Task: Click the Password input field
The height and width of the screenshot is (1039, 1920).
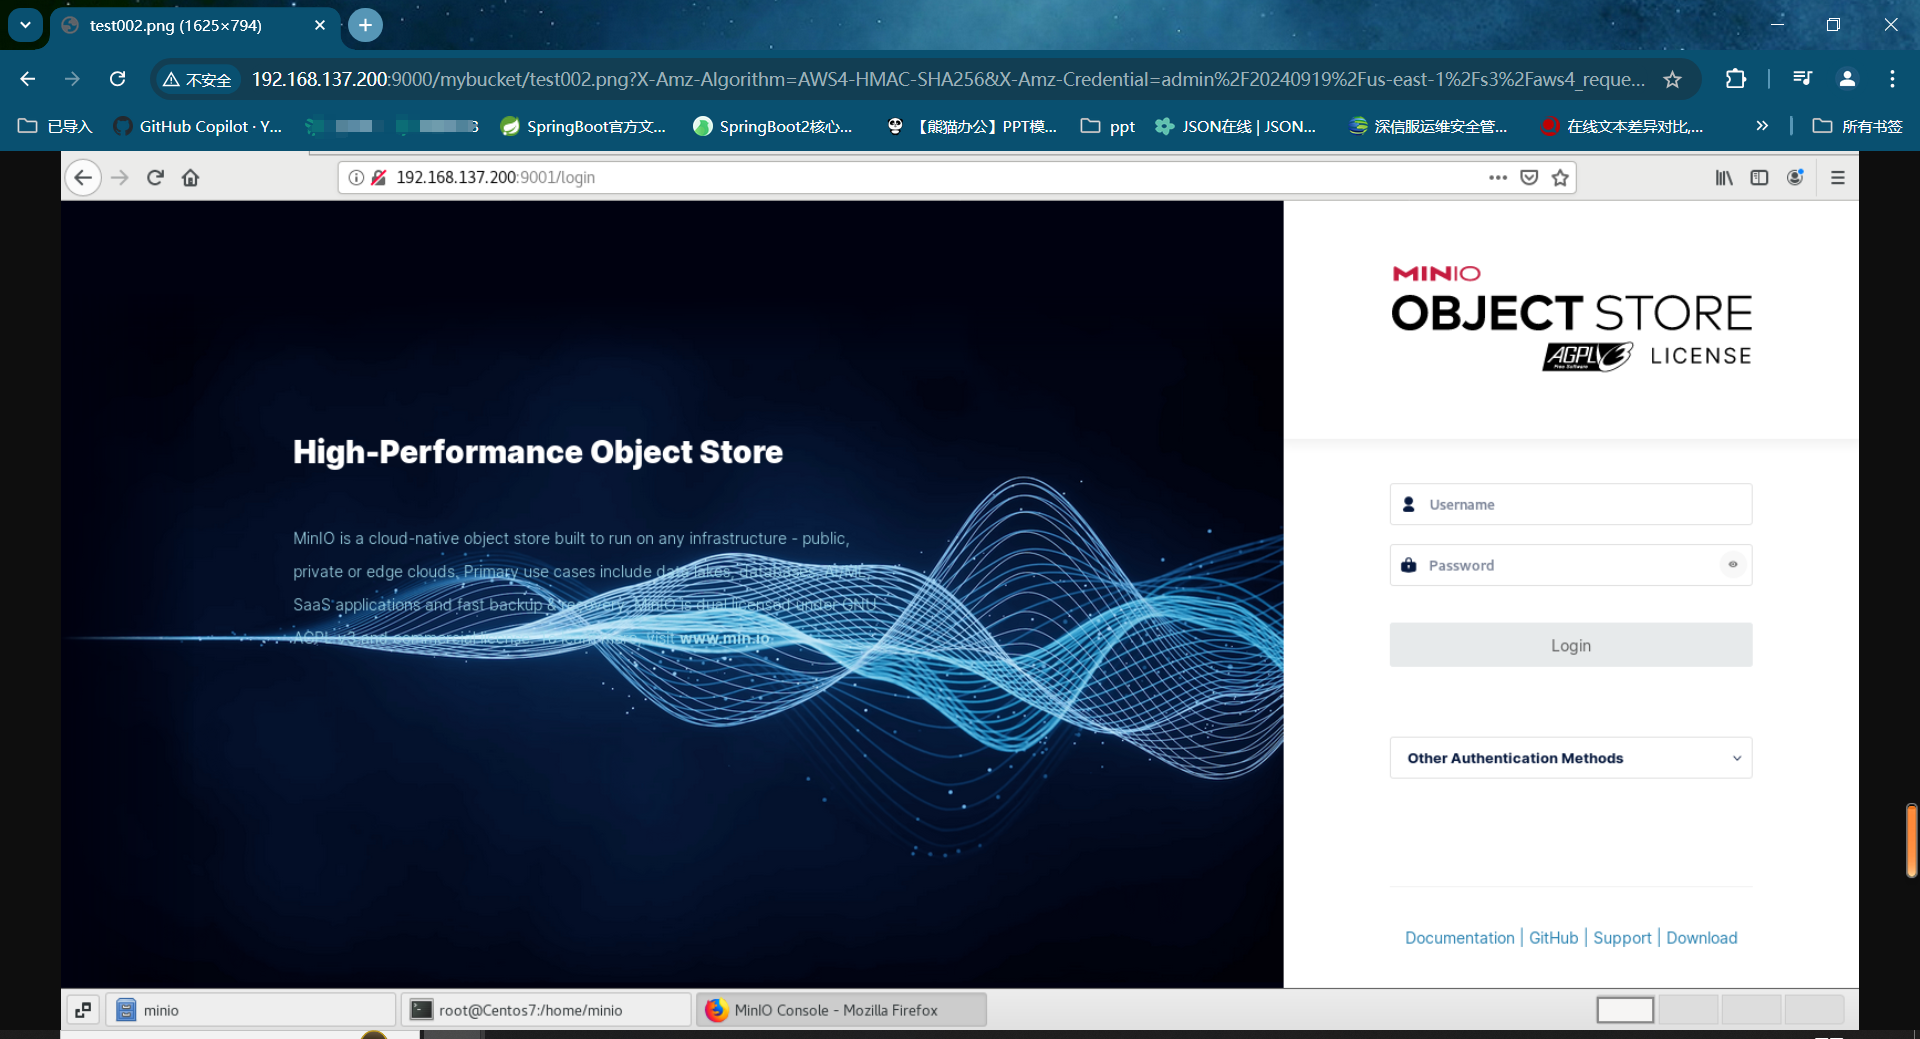Action: [x=1570, y=565]
